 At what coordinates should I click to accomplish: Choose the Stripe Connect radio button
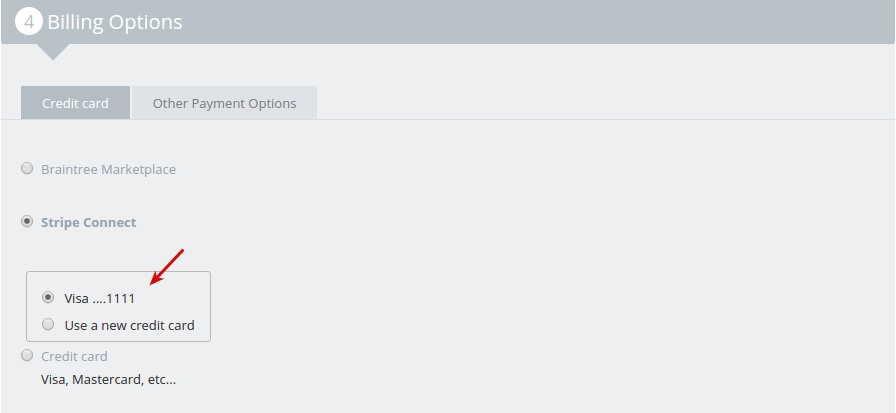[27, 222]
